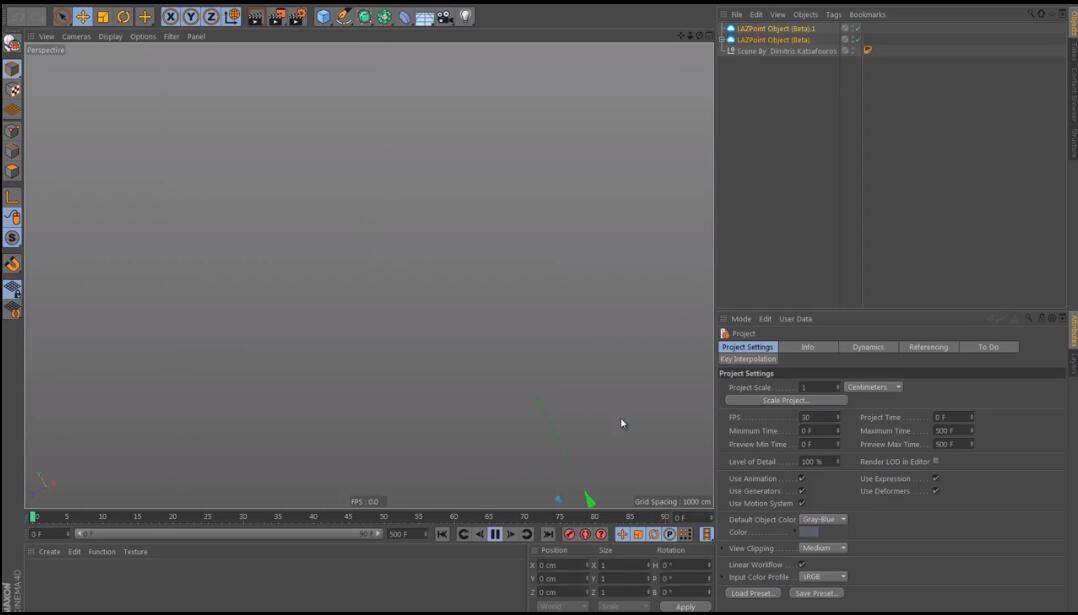Select the Scale tool
Screen dimensions: 1078x615
102,16
